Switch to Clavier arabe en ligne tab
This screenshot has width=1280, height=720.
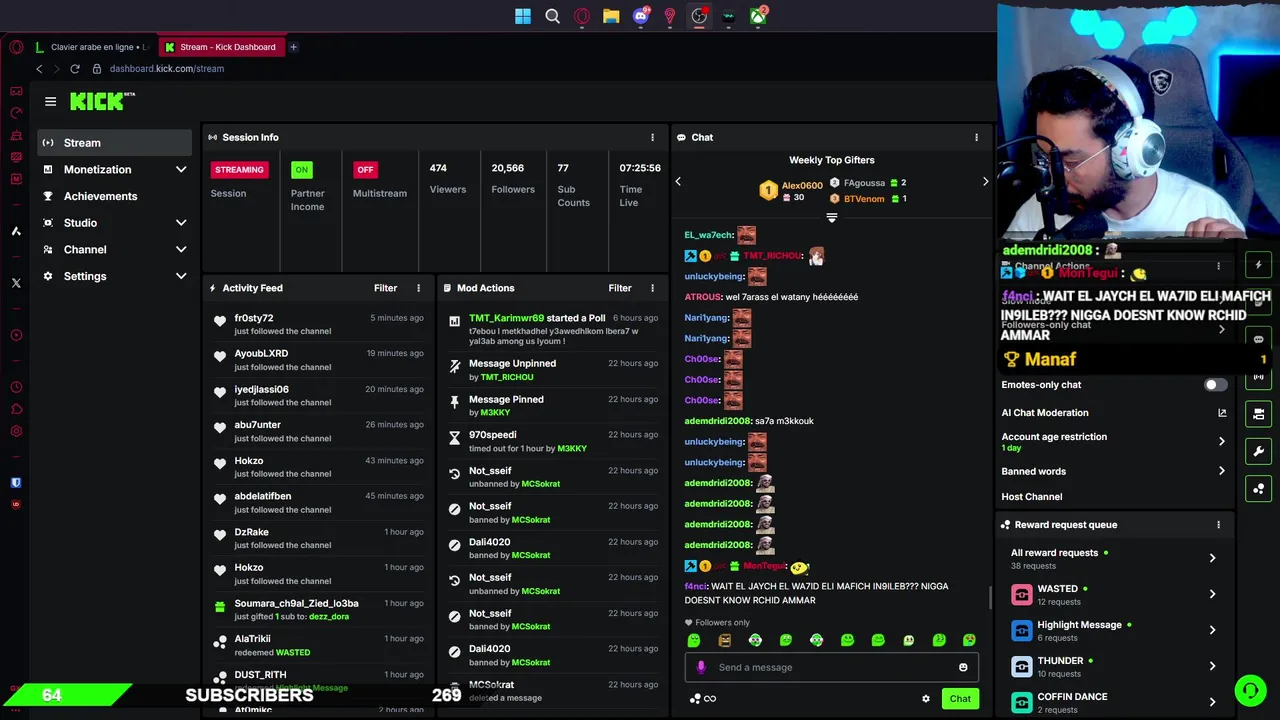[x=92, y=47]
